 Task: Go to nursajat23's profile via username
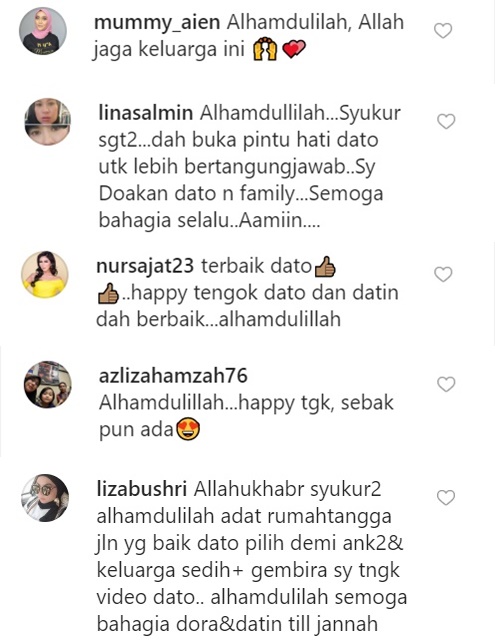145,266
